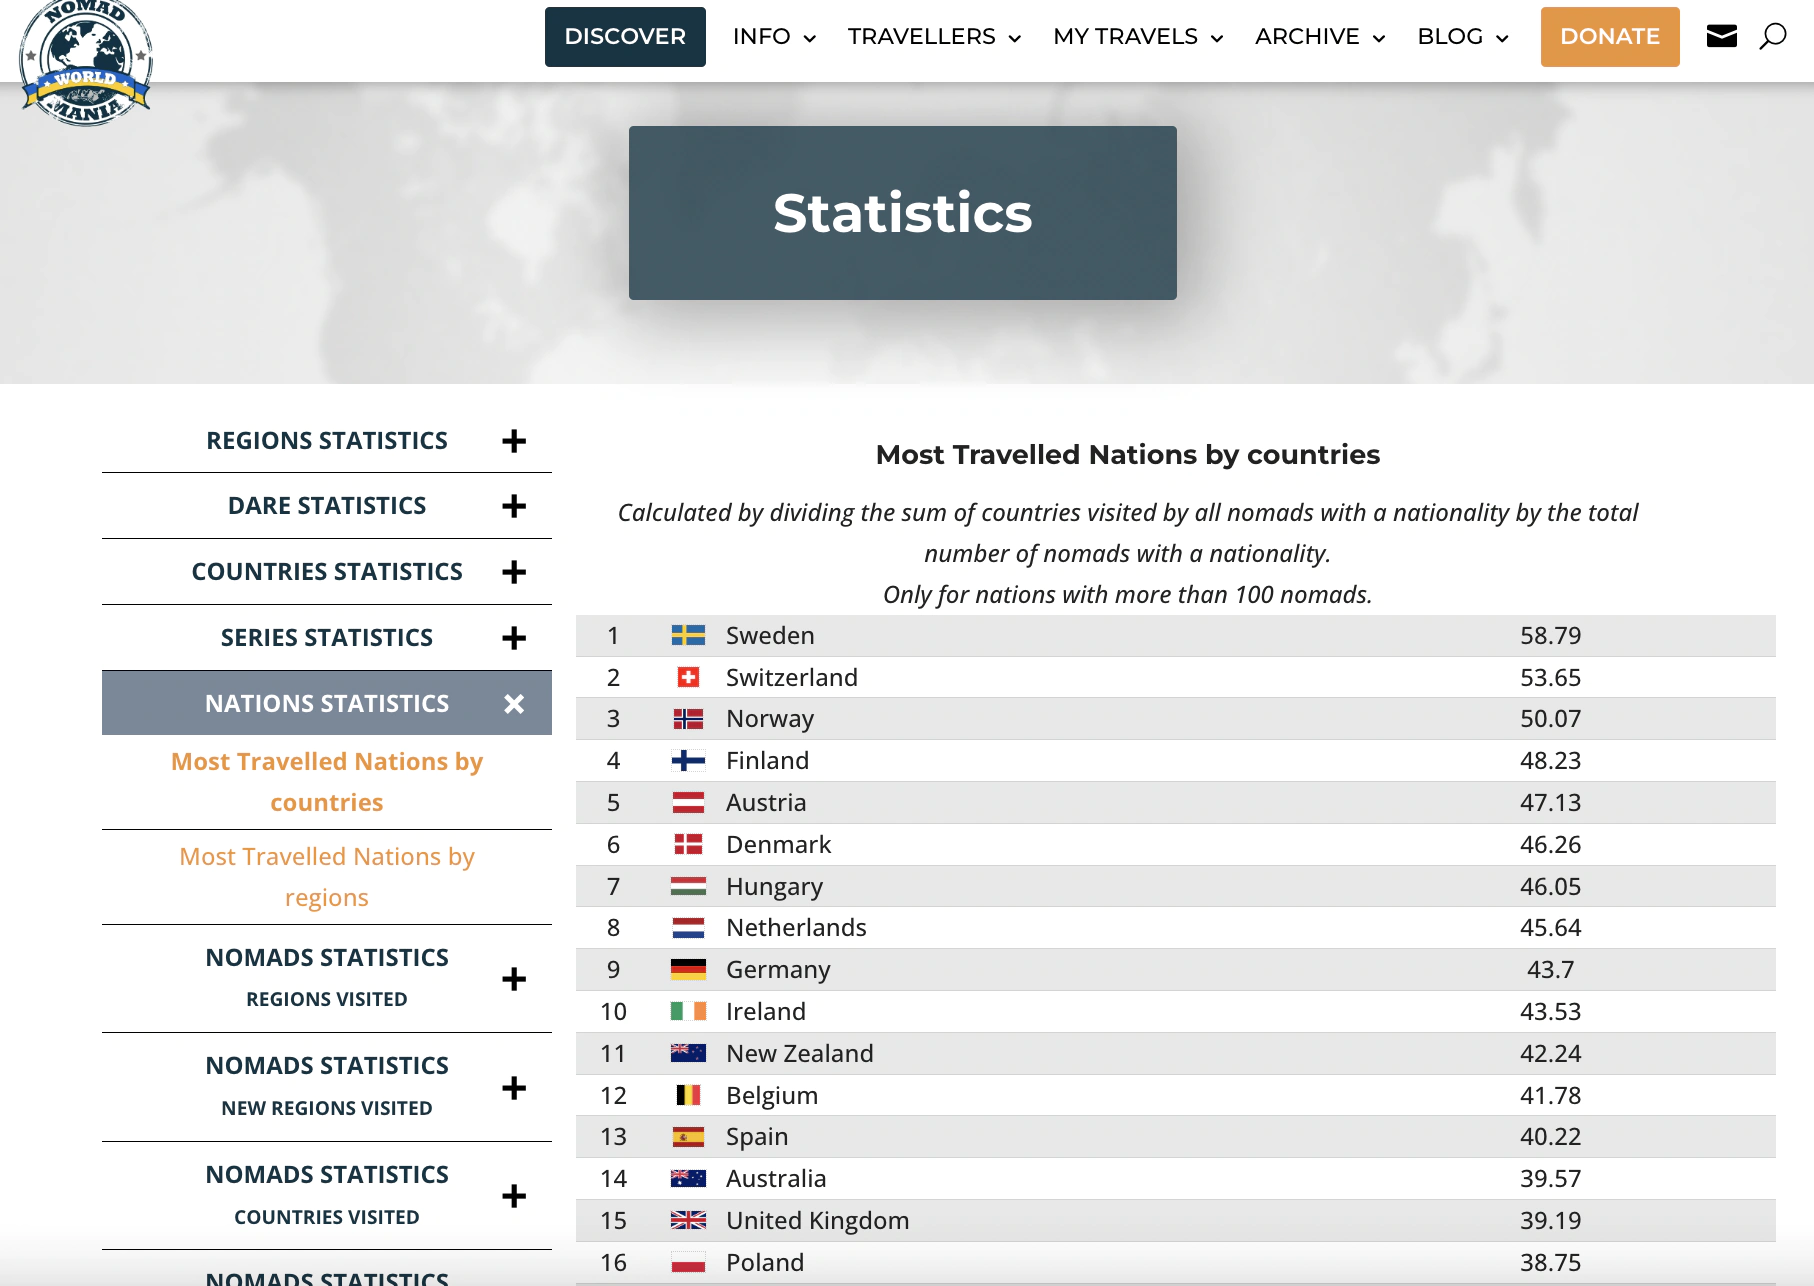Open Most Travelled Nations by regions link

[x=327, y=877]
